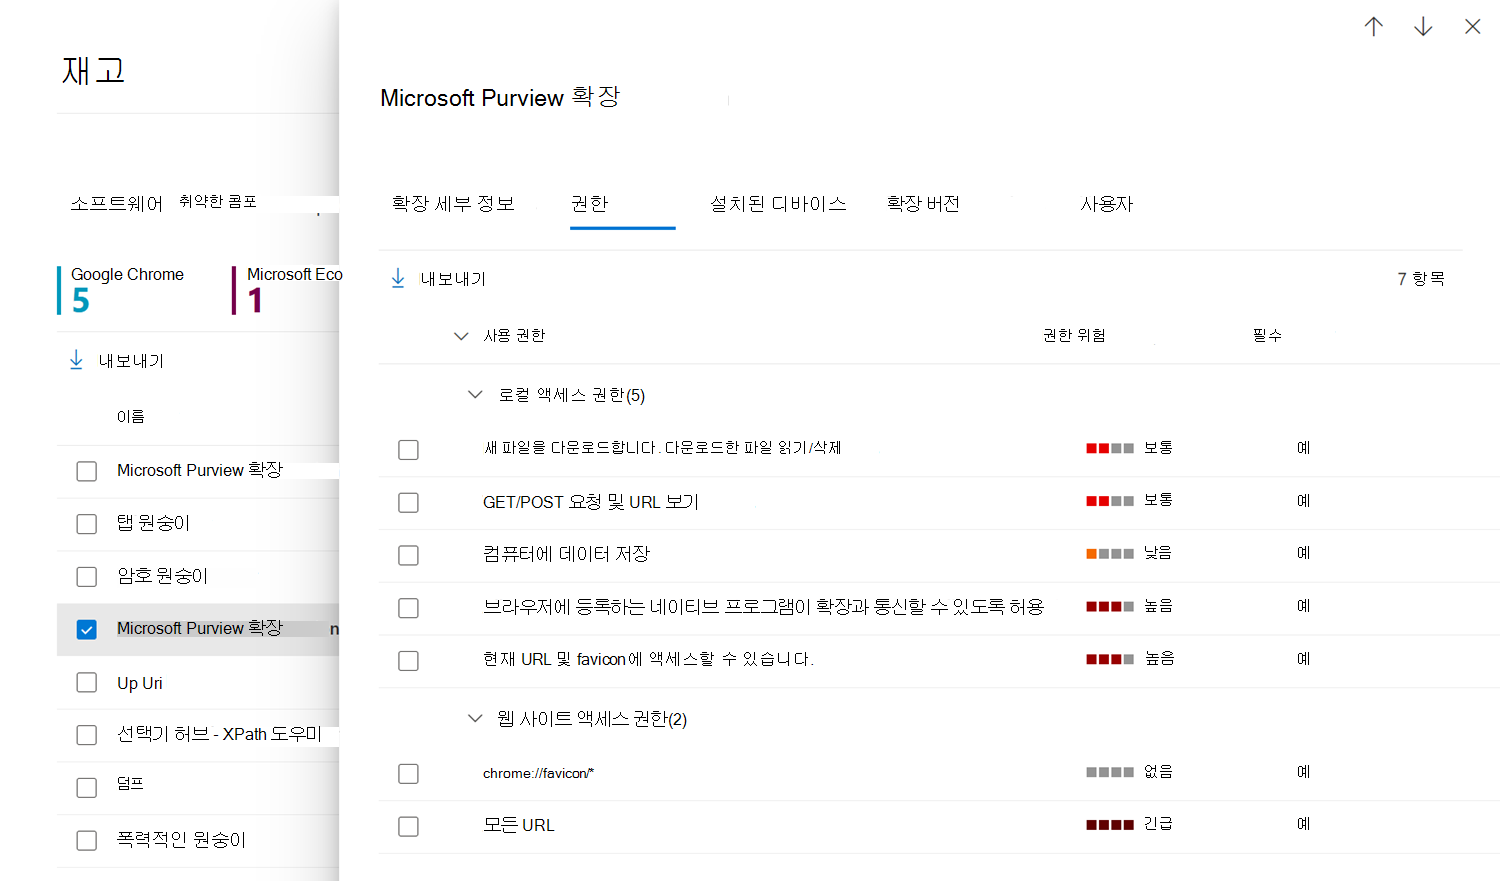Collapse all groups via 사용 권한 chevron
This screenshot has width=1500, height=882.
(x=461, y=336)
